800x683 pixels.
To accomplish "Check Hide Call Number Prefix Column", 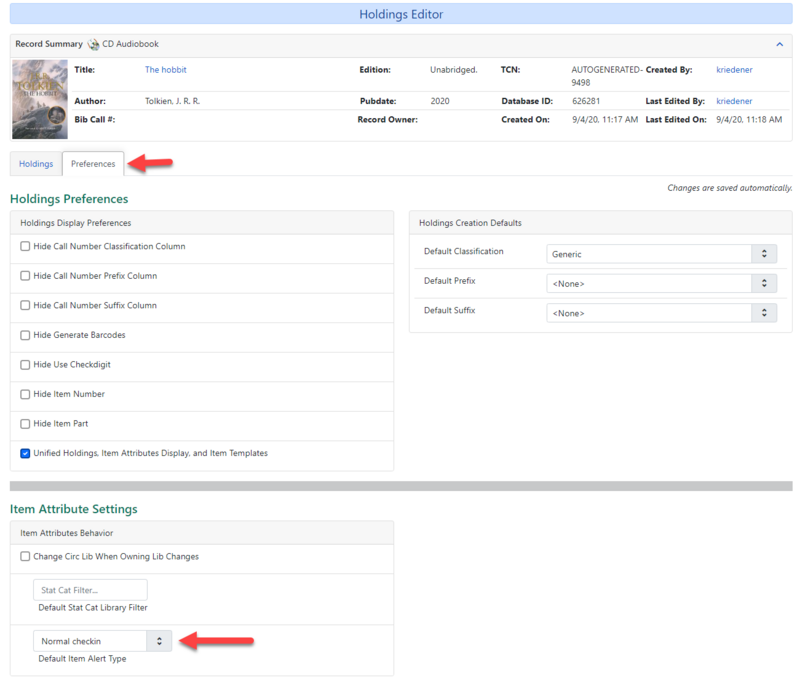I will [x=25, y=276].
